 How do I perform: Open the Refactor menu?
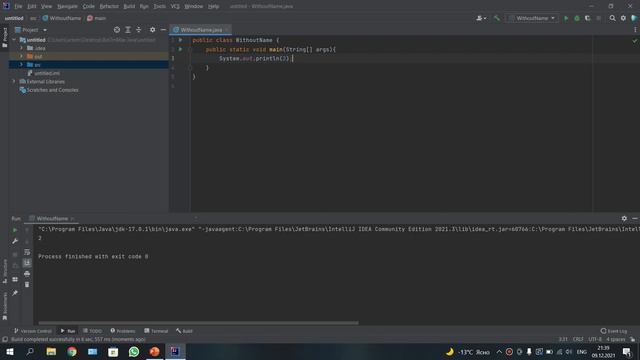pos(109,7)
